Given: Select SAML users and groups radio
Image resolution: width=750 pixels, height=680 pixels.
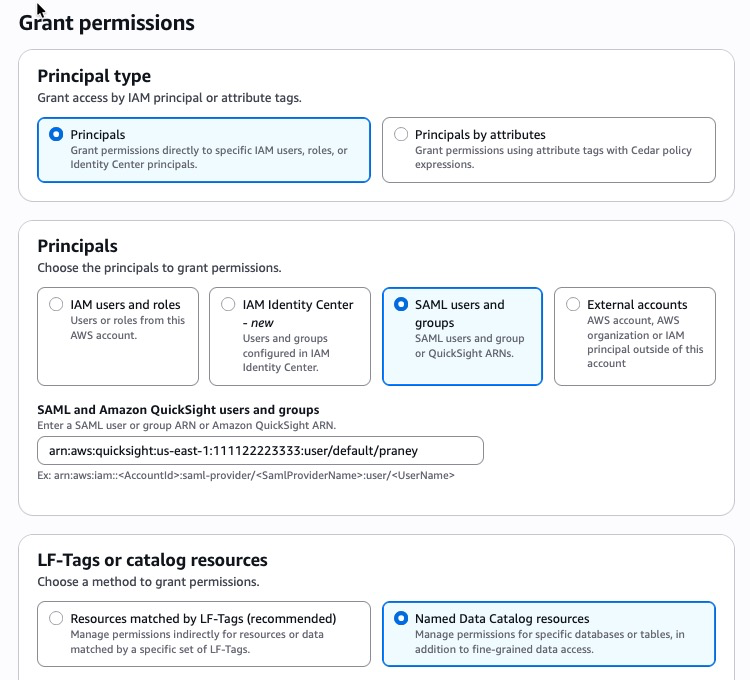Looking at the screenshot, I should (401, 304).
